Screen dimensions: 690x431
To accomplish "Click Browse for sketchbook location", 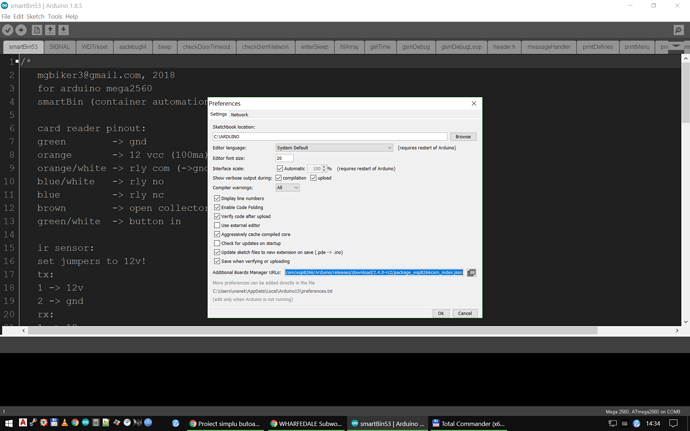I will click(x=463, y=136).
